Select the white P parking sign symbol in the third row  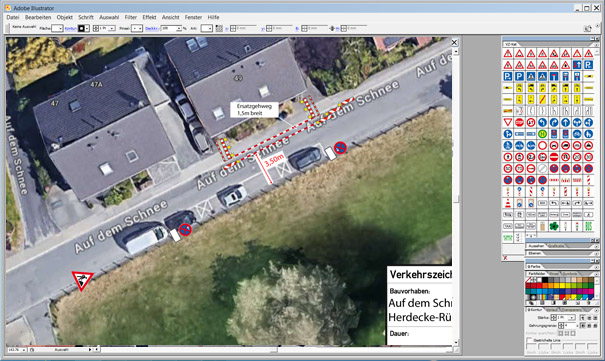[519, 76]
